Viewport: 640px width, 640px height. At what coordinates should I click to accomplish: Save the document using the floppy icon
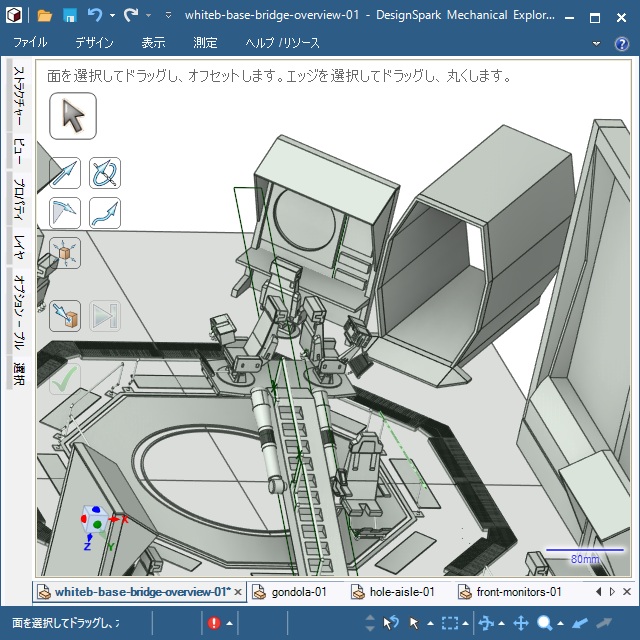coord(70,16)
